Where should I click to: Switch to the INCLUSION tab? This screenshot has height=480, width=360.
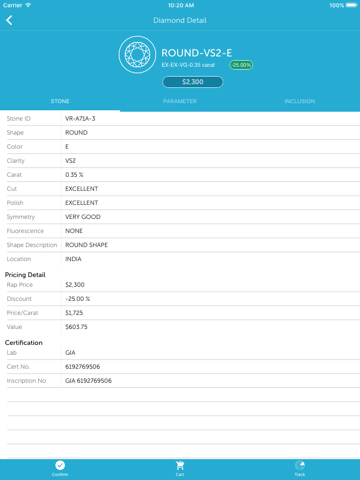[x=300, y=101]
